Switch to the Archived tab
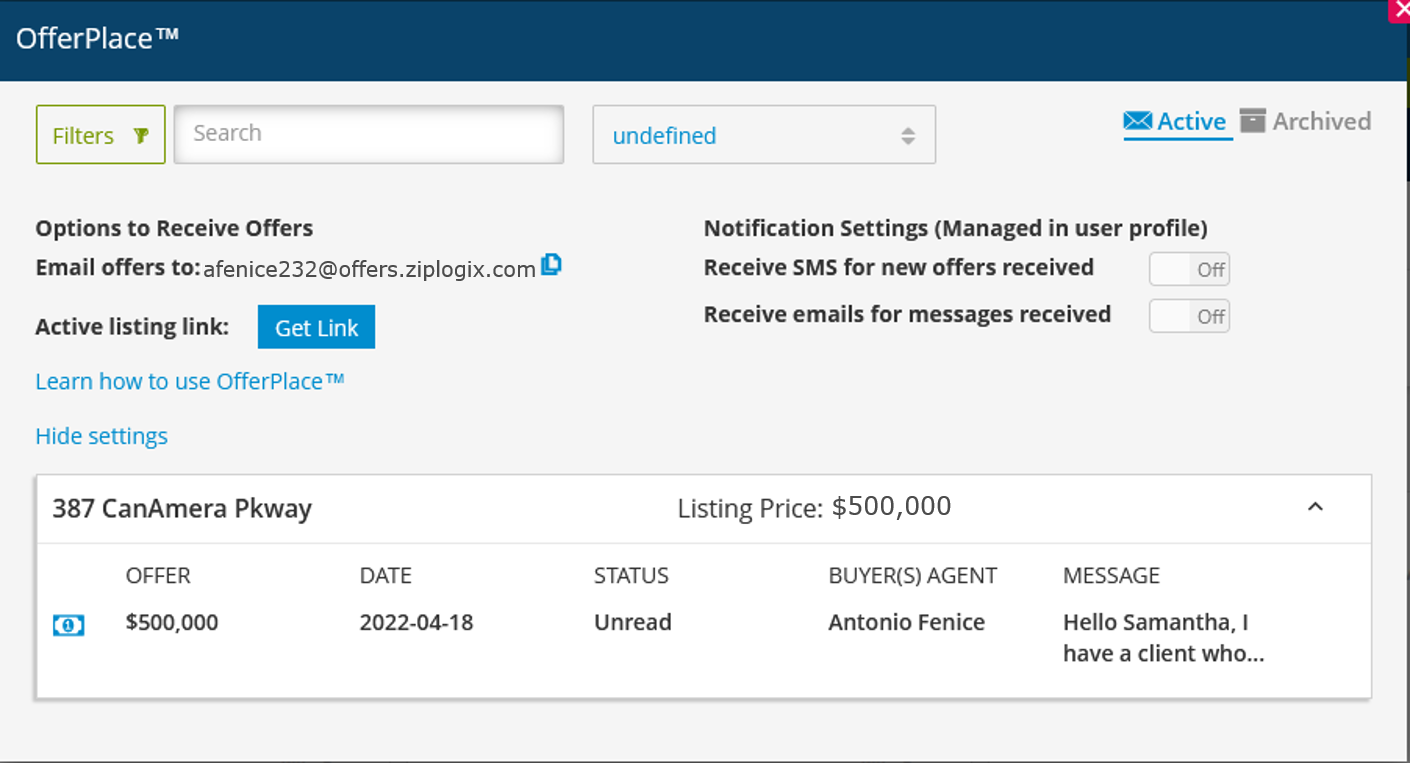1410x763 pixels. (1321, 120)
